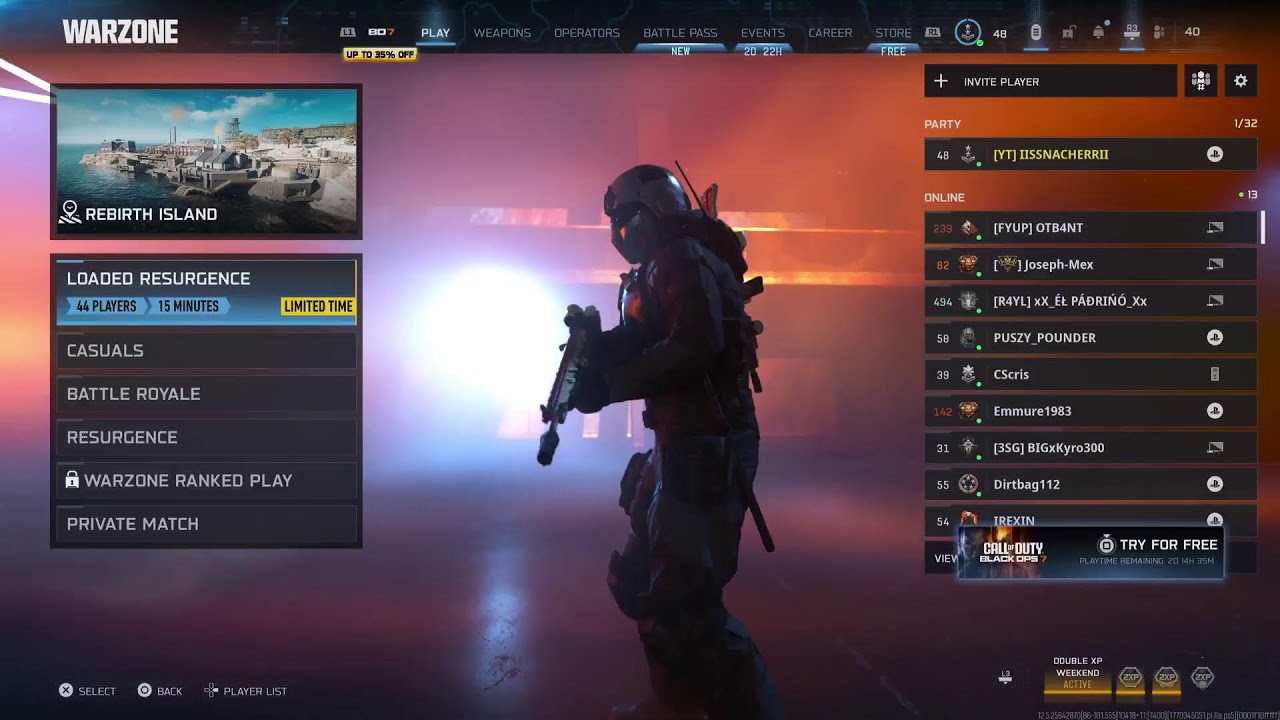Click the Black Ops 7 Try For Free banner
The image size is (1280, 720).
pos(1091,553)
